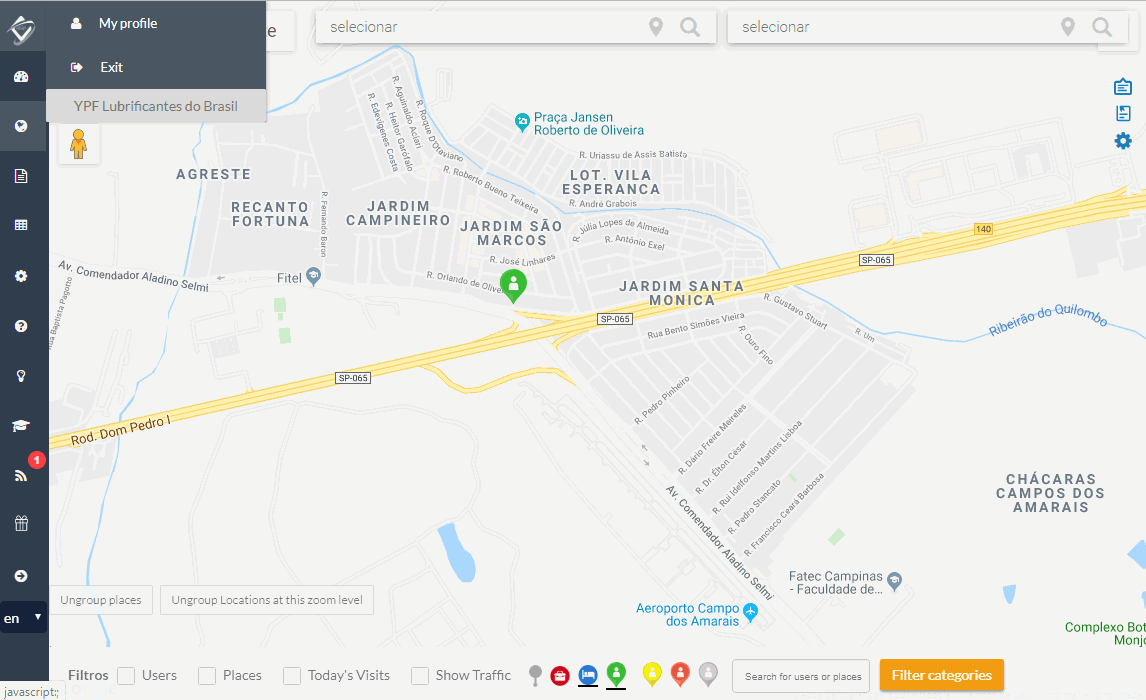This screenshot has height=700, width=1146.
Task: Click Ungroup Locations at this zoom level
Action: 267,600
